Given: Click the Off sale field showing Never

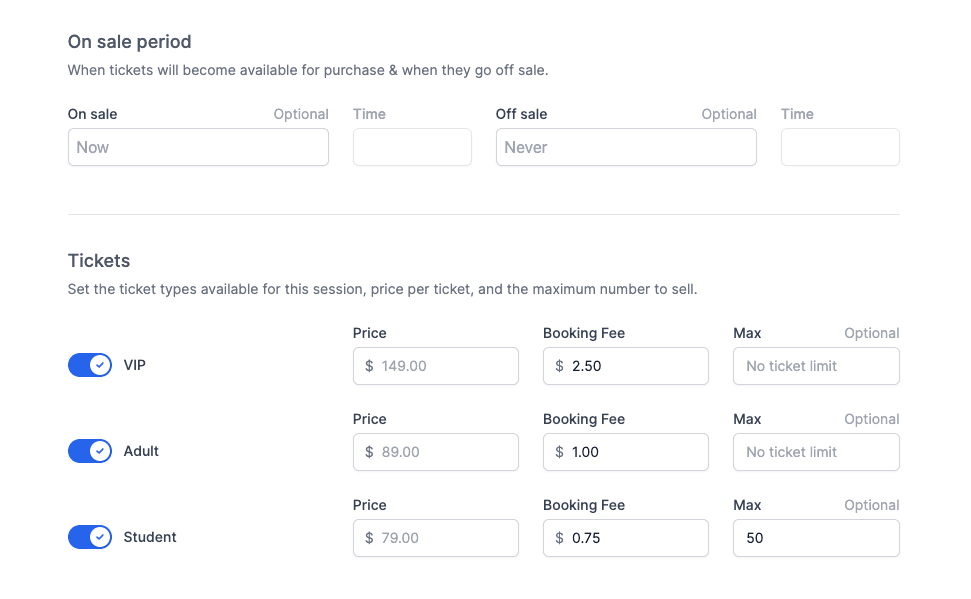Looking at the screenshot, I should coord(626,147).
